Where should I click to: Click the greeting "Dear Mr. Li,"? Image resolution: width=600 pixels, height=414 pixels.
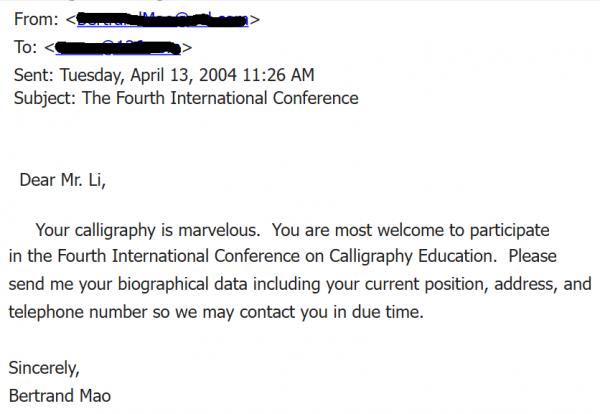click(62, 181)
